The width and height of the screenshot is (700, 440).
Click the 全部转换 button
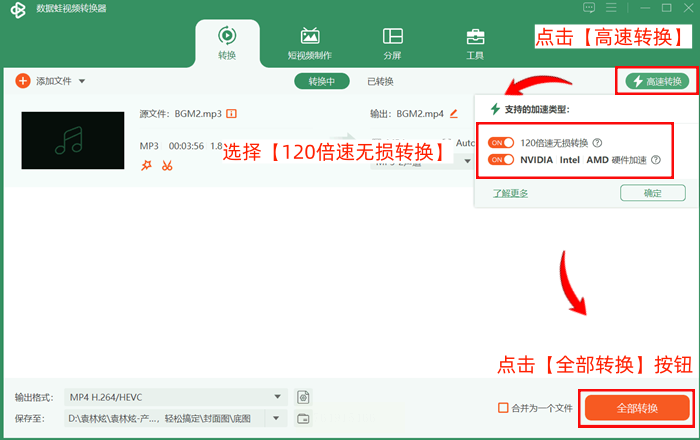click(x=637, y=408)
